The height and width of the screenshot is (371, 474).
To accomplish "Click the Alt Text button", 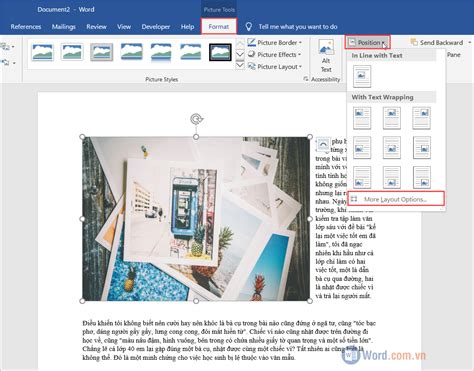I will tap(326, 56).
